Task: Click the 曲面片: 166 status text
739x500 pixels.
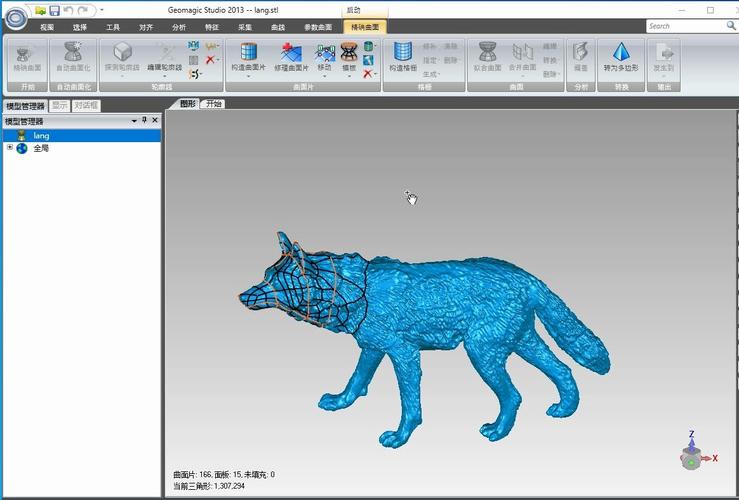Action: click(192, 475)
